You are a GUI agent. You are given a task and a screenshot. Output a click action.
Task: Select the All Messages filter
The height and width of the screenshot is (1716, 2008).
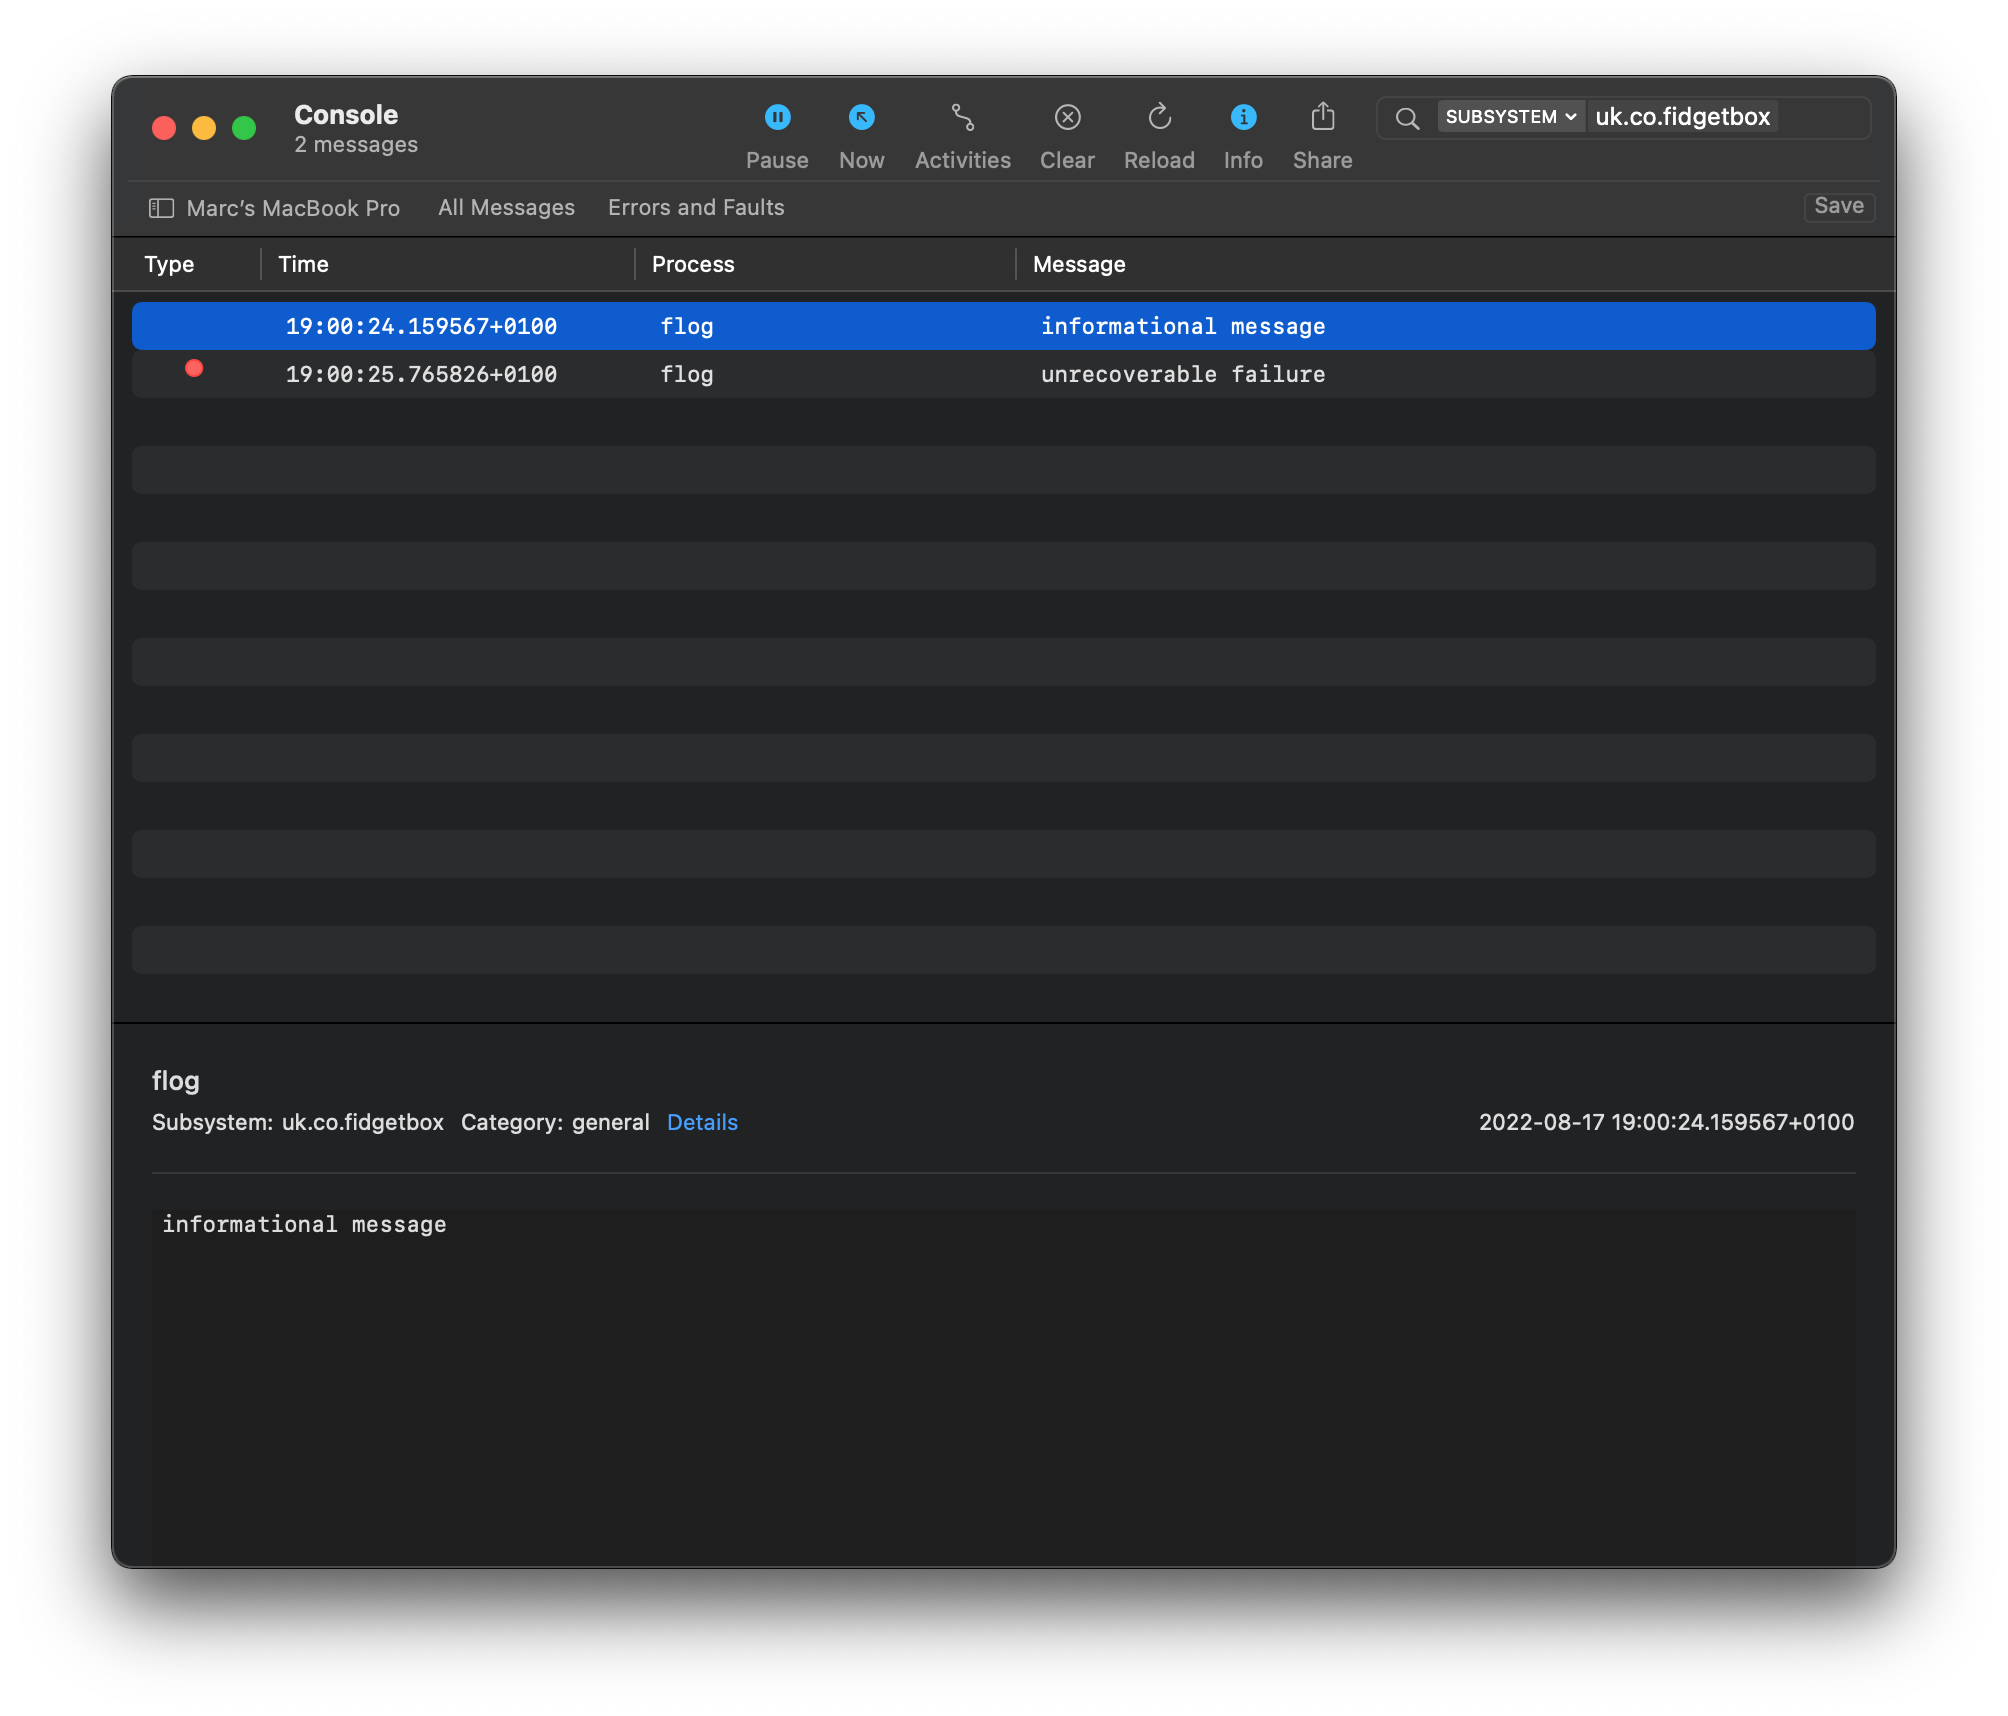click(506, 208)
